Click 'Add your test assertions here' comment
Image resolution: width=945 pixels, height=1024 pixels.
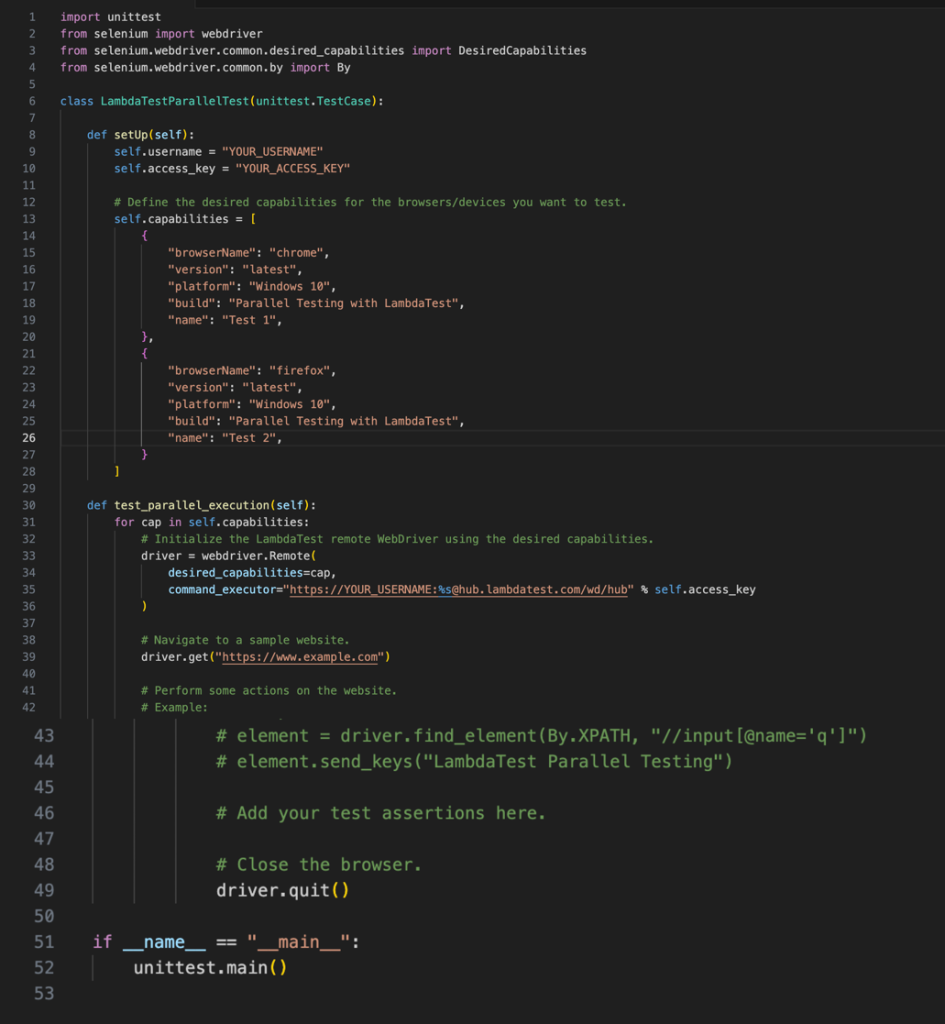381,813
